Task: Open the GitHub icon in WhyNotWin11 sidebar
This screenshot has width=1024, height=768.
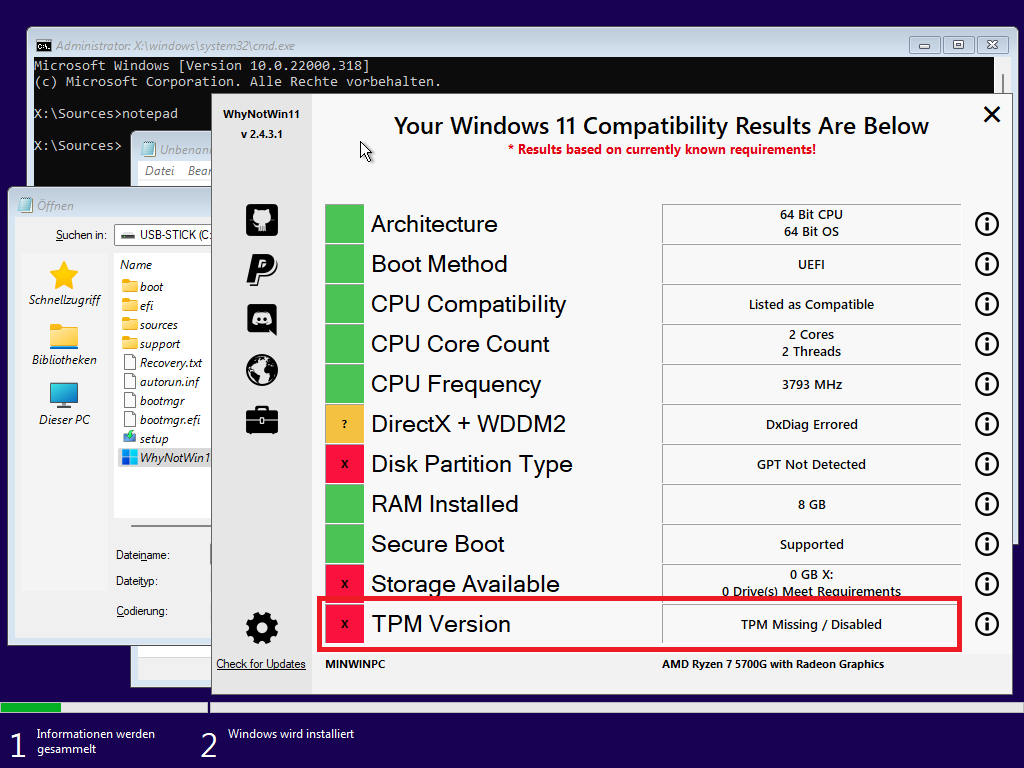Action: [262, 220]
